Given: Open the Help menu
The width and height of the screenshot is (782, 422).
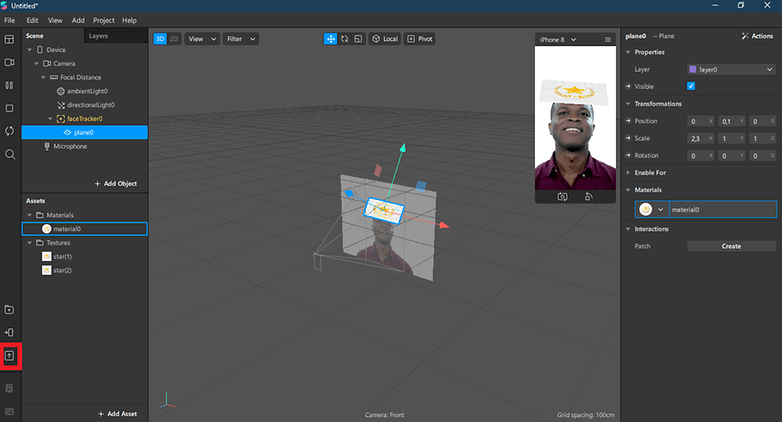Looking at the screenshot, I should (129, 20).
